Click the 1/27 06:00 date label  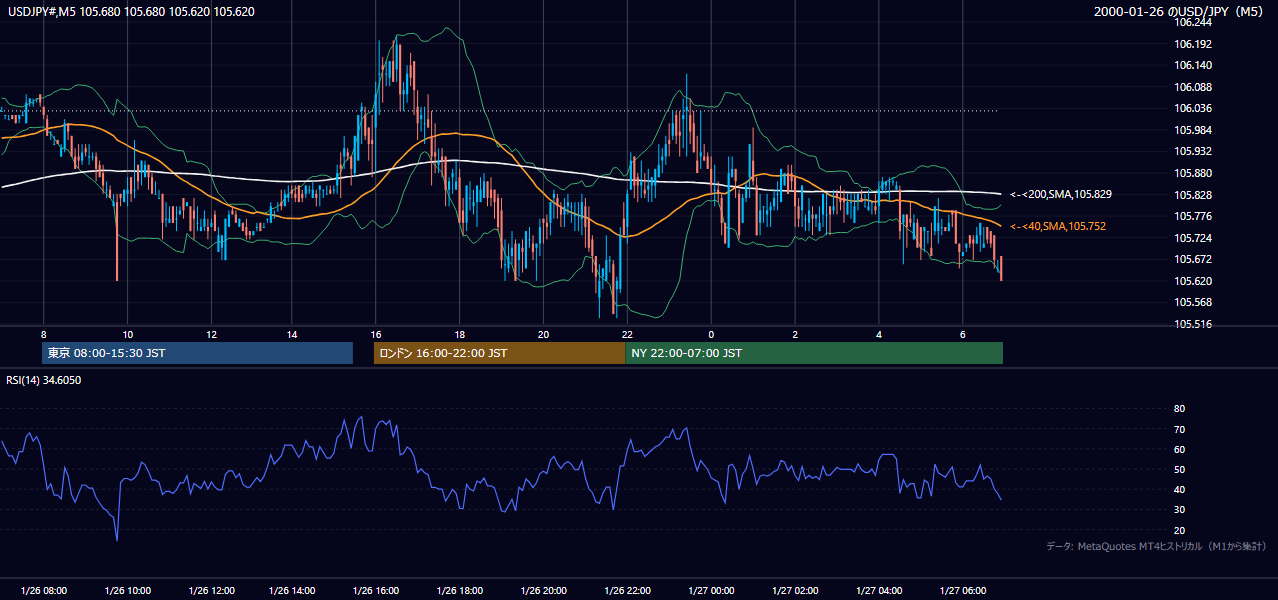point(962,591)
